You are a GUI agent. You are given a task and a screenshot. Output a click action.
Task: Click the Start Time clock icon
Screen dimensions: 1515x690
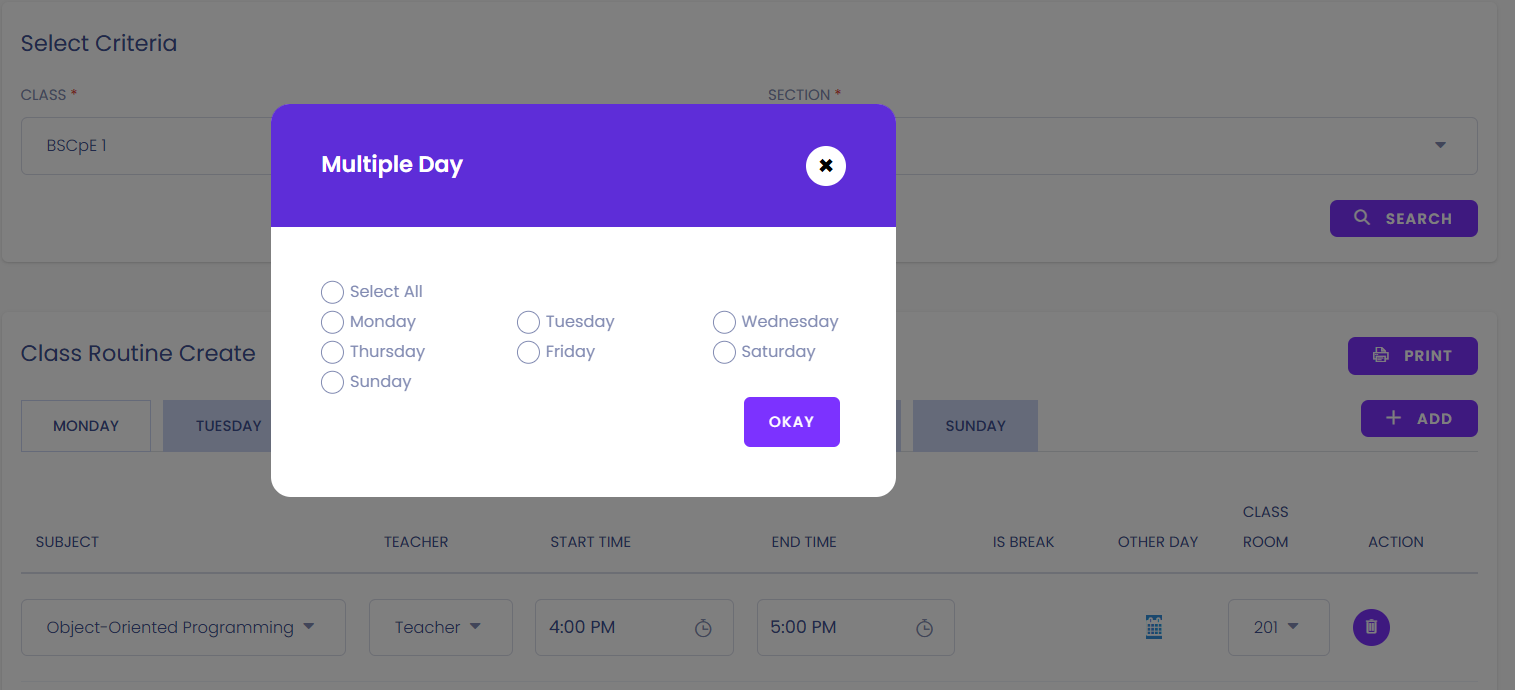(x=703, y=628)
